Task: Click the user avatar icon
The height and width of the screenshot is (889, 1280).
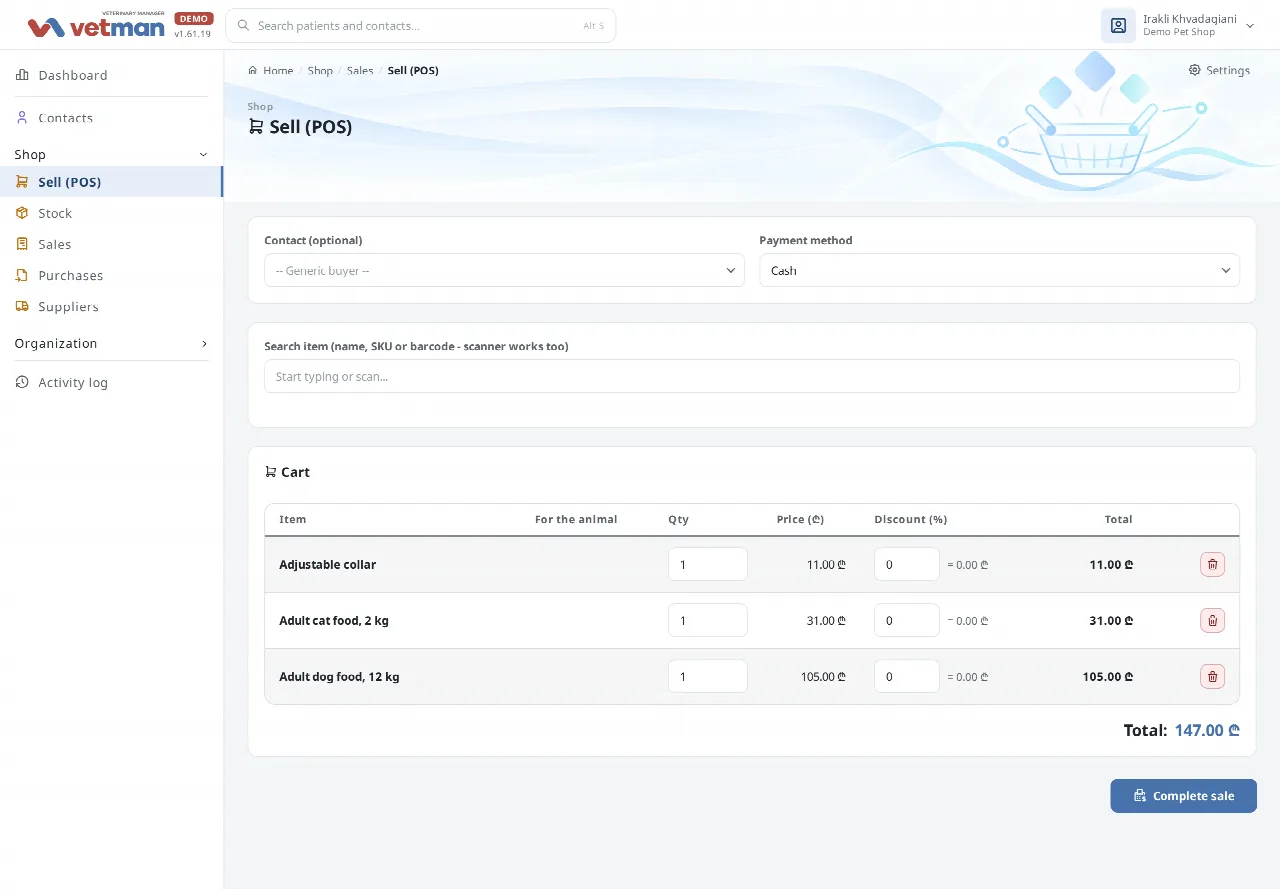Action: pyautogui.click(x=1118, y=25)
